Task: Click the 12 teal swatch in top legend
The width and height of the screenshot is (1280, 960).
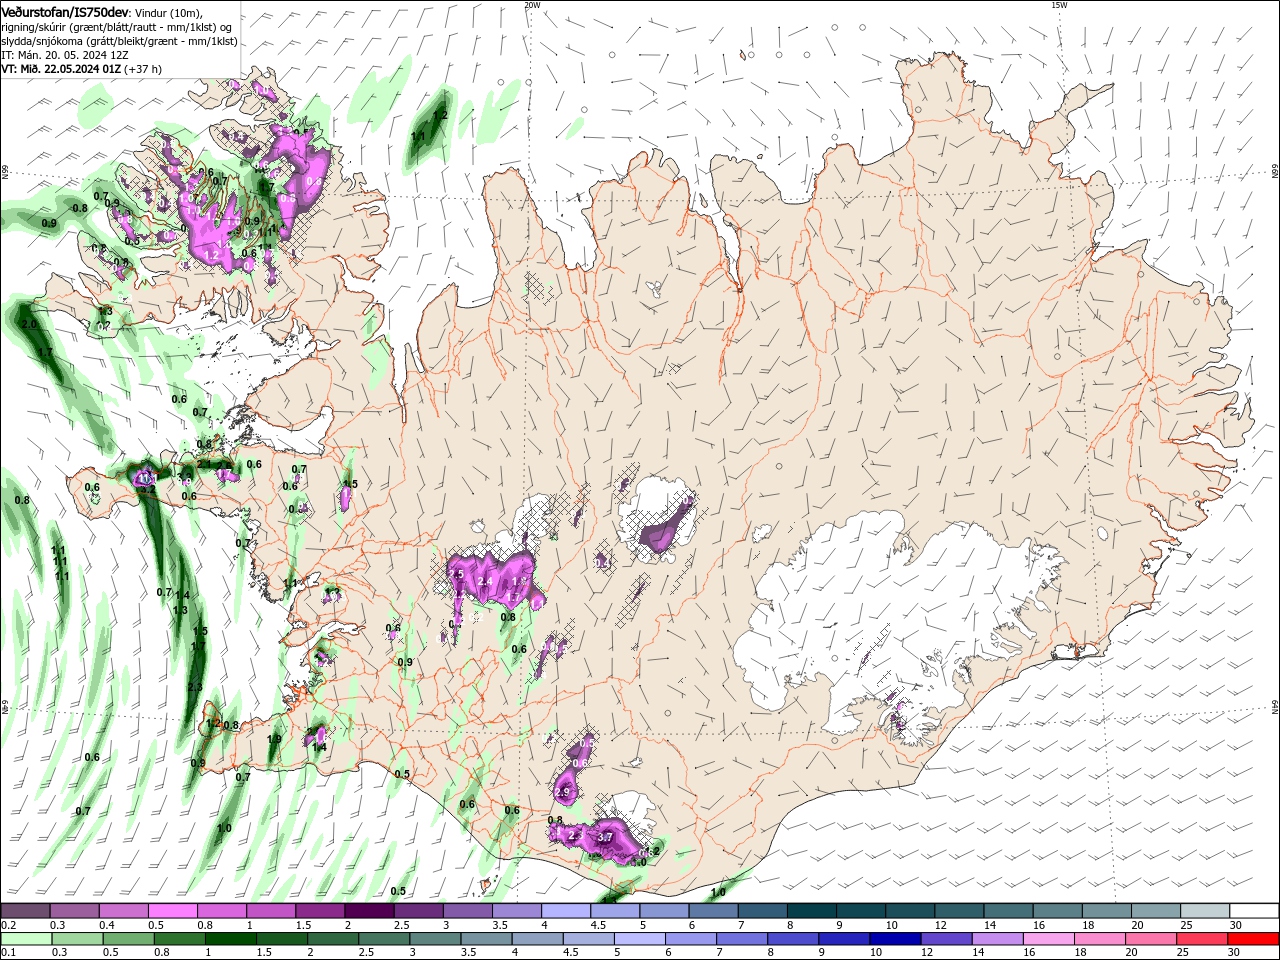Action: tap(959, 911)
